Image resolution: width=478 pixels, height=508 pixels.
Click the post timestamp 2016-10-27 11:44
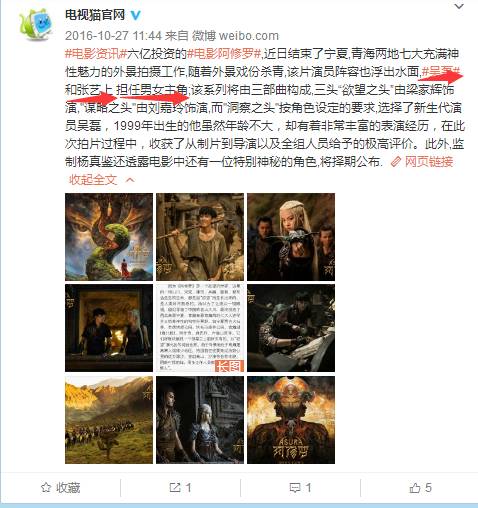(x=113, y=35)
